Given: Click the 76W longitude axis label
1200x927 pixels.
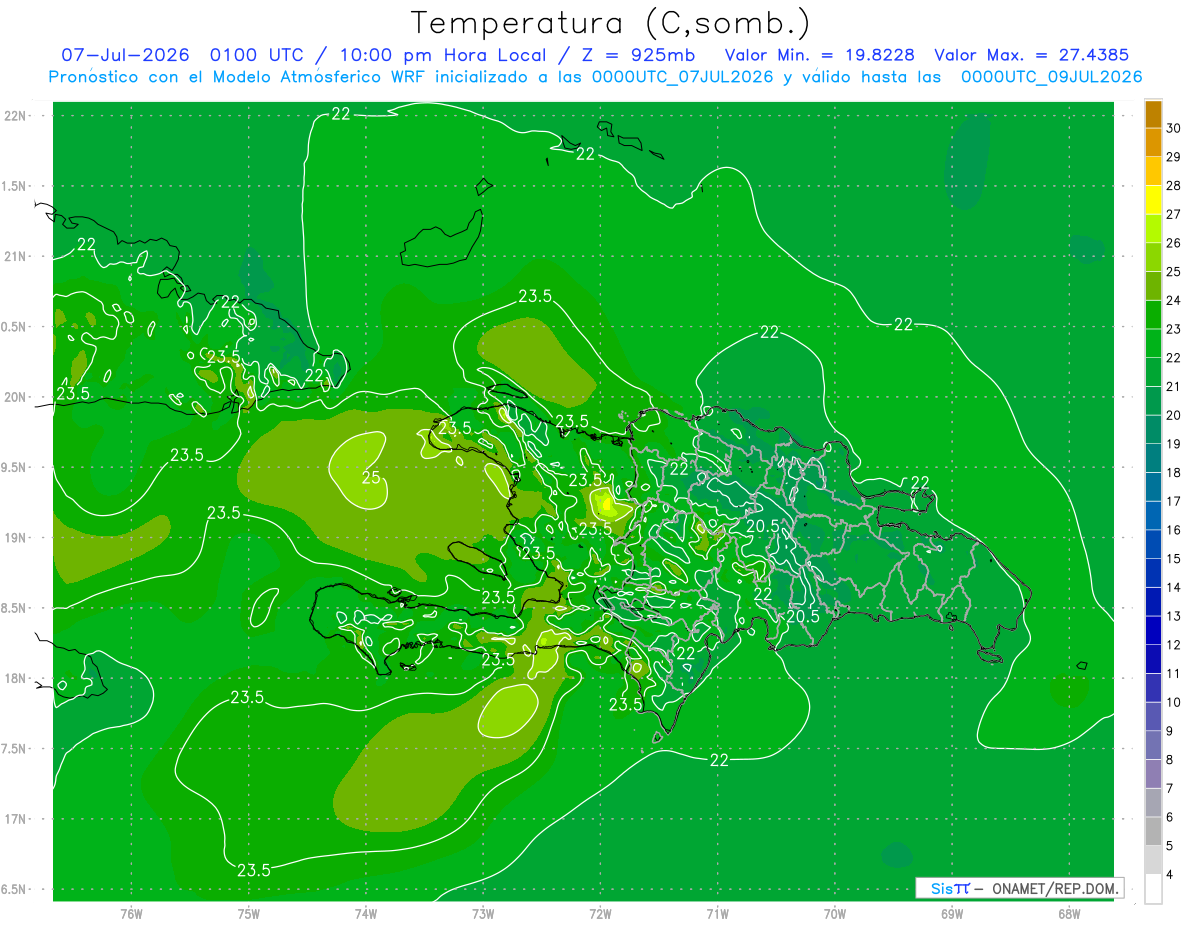Looking at the screenshot, I should [x=131, y=913].
